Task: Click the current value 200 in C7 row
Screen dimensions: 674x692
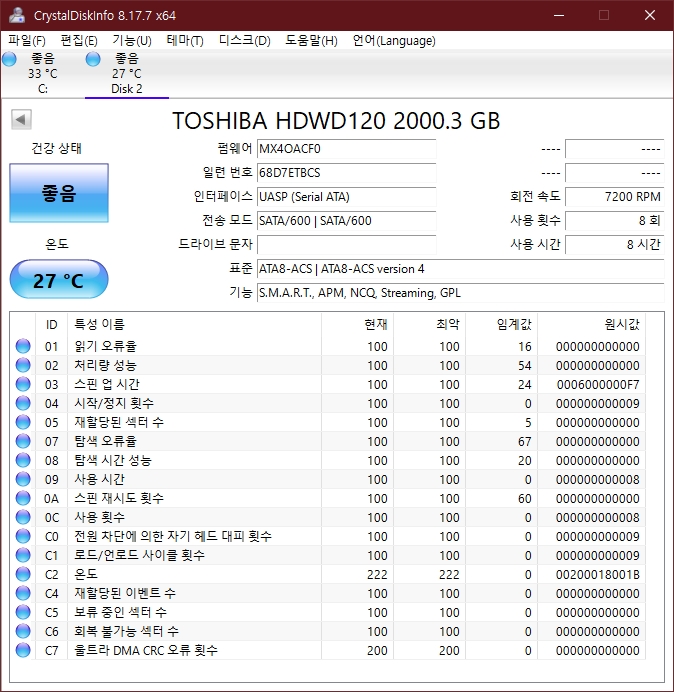Action: coord(377,651)
